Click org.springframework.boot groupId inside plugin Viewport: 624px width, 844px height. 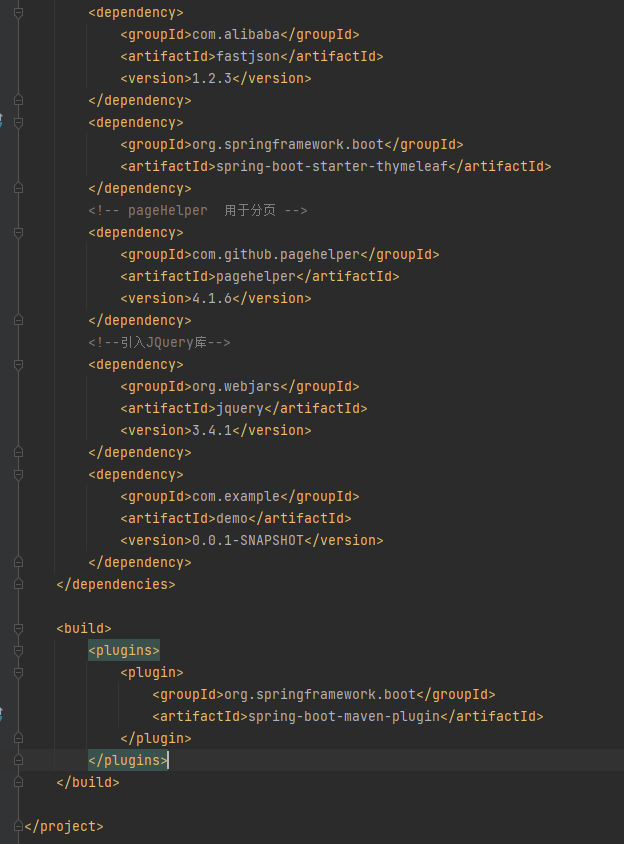click(324, 695)
